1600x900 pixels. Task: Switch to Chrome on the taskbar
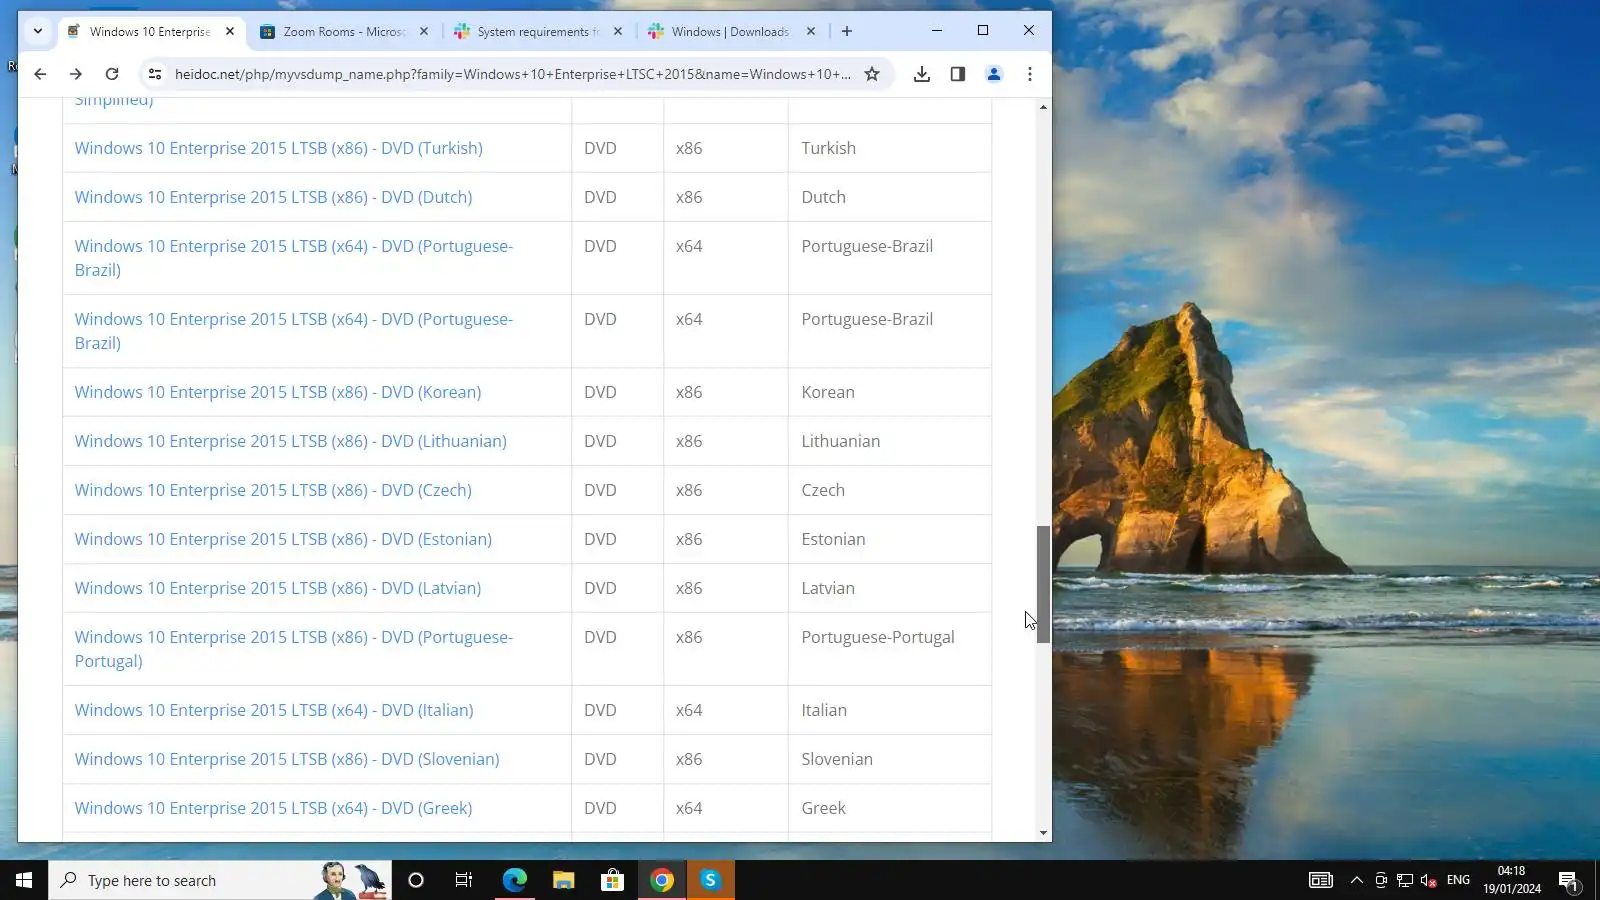click(662, 880)
